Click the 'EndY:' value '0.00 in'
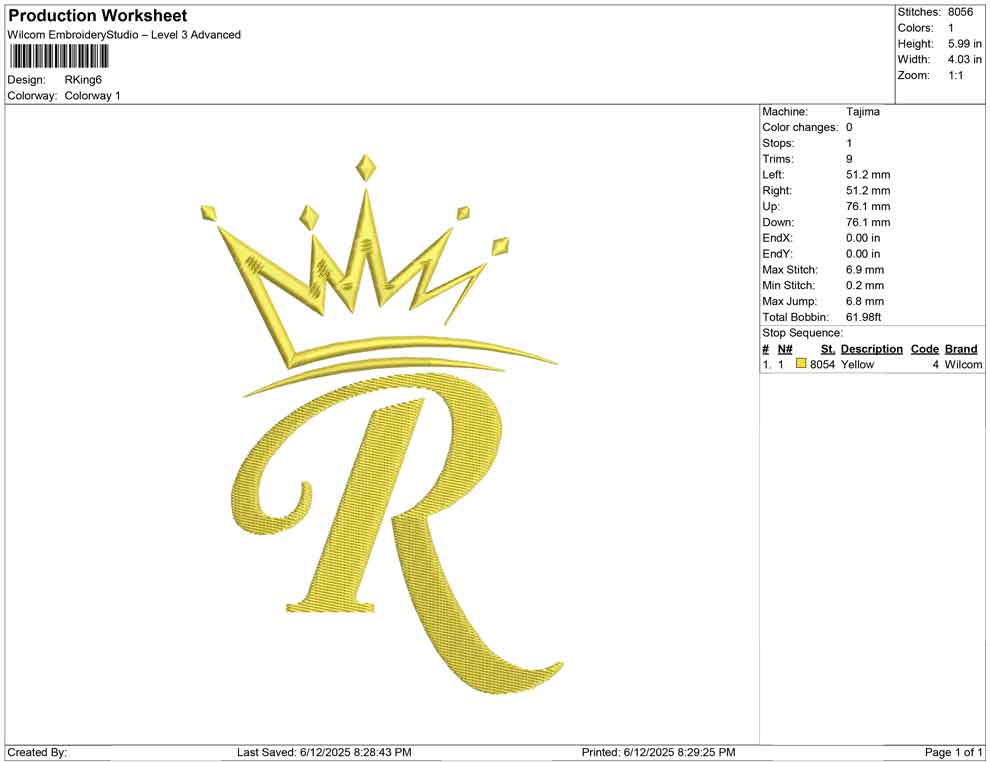The height and width of the screenshot is (762, 990). click(x=863, y=254)
